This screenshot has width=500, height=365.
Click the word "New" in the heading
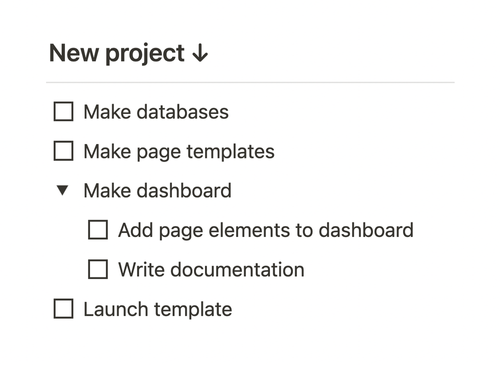[x=74, y=53]
